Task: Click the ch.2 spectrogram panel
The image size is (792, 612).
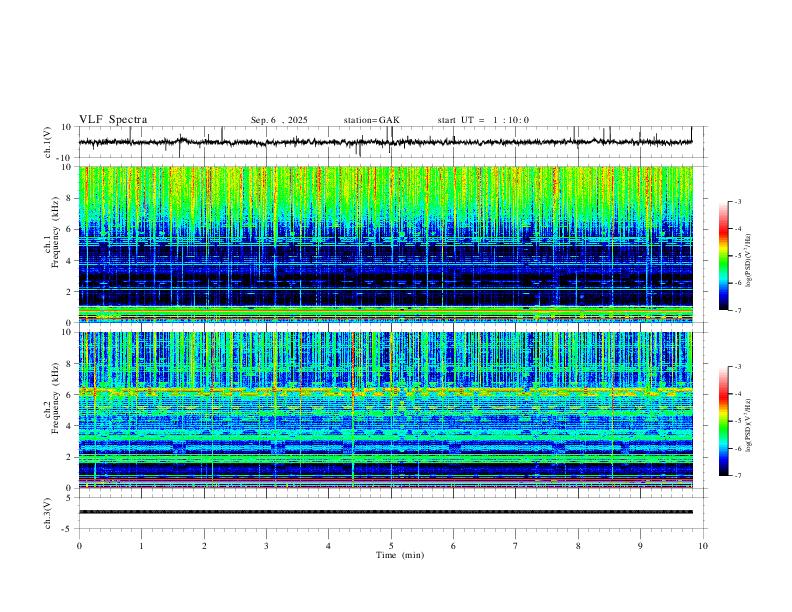Action: [x=385, y=410]
